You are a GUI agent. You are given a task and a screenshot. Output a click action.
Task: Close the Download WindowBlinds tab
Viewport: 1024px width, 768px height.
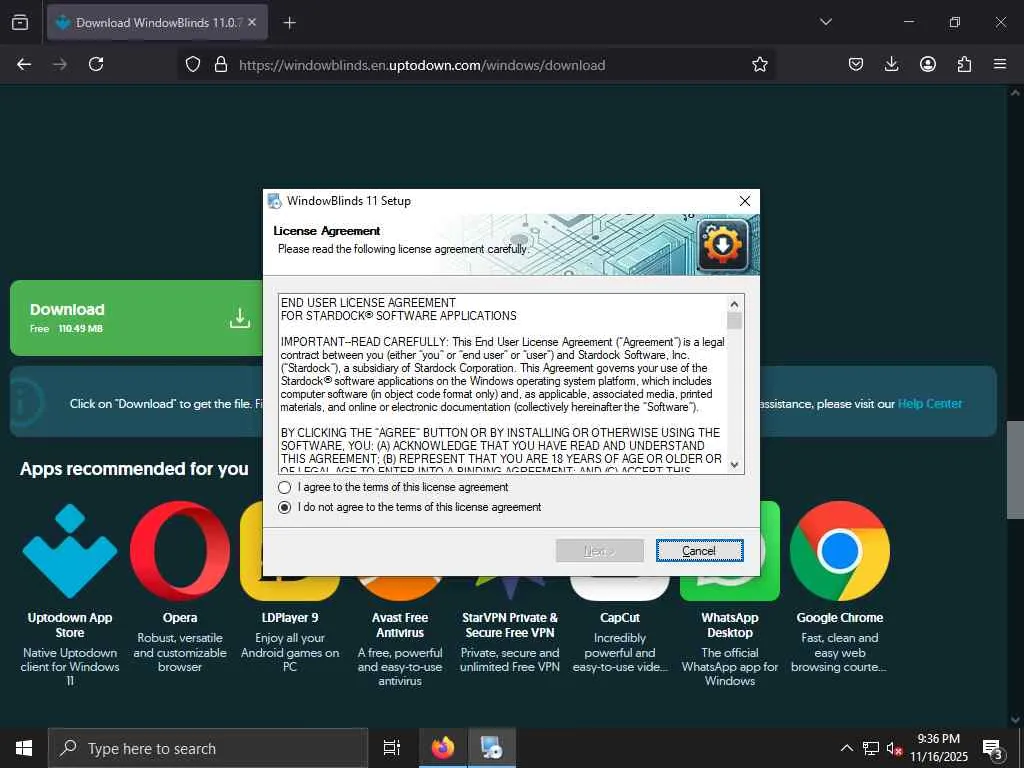(252, 23)
